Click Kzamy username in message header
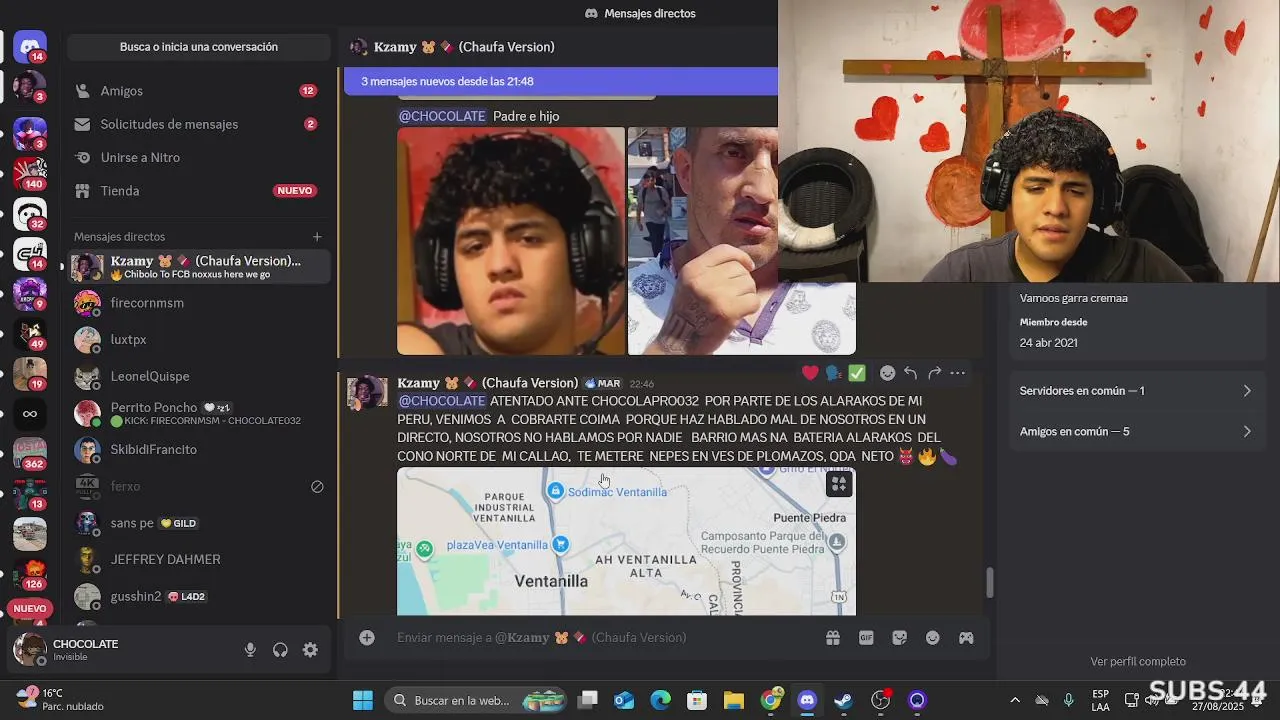The width and height of the screenshot is (1280, 720). click(x=488, y=383)
